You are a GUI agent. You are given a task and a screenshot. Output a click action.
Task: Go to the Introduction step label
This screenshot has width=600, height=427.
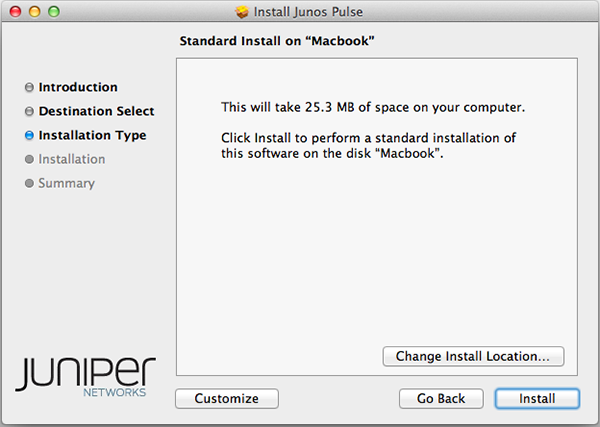tap(78, 88)
